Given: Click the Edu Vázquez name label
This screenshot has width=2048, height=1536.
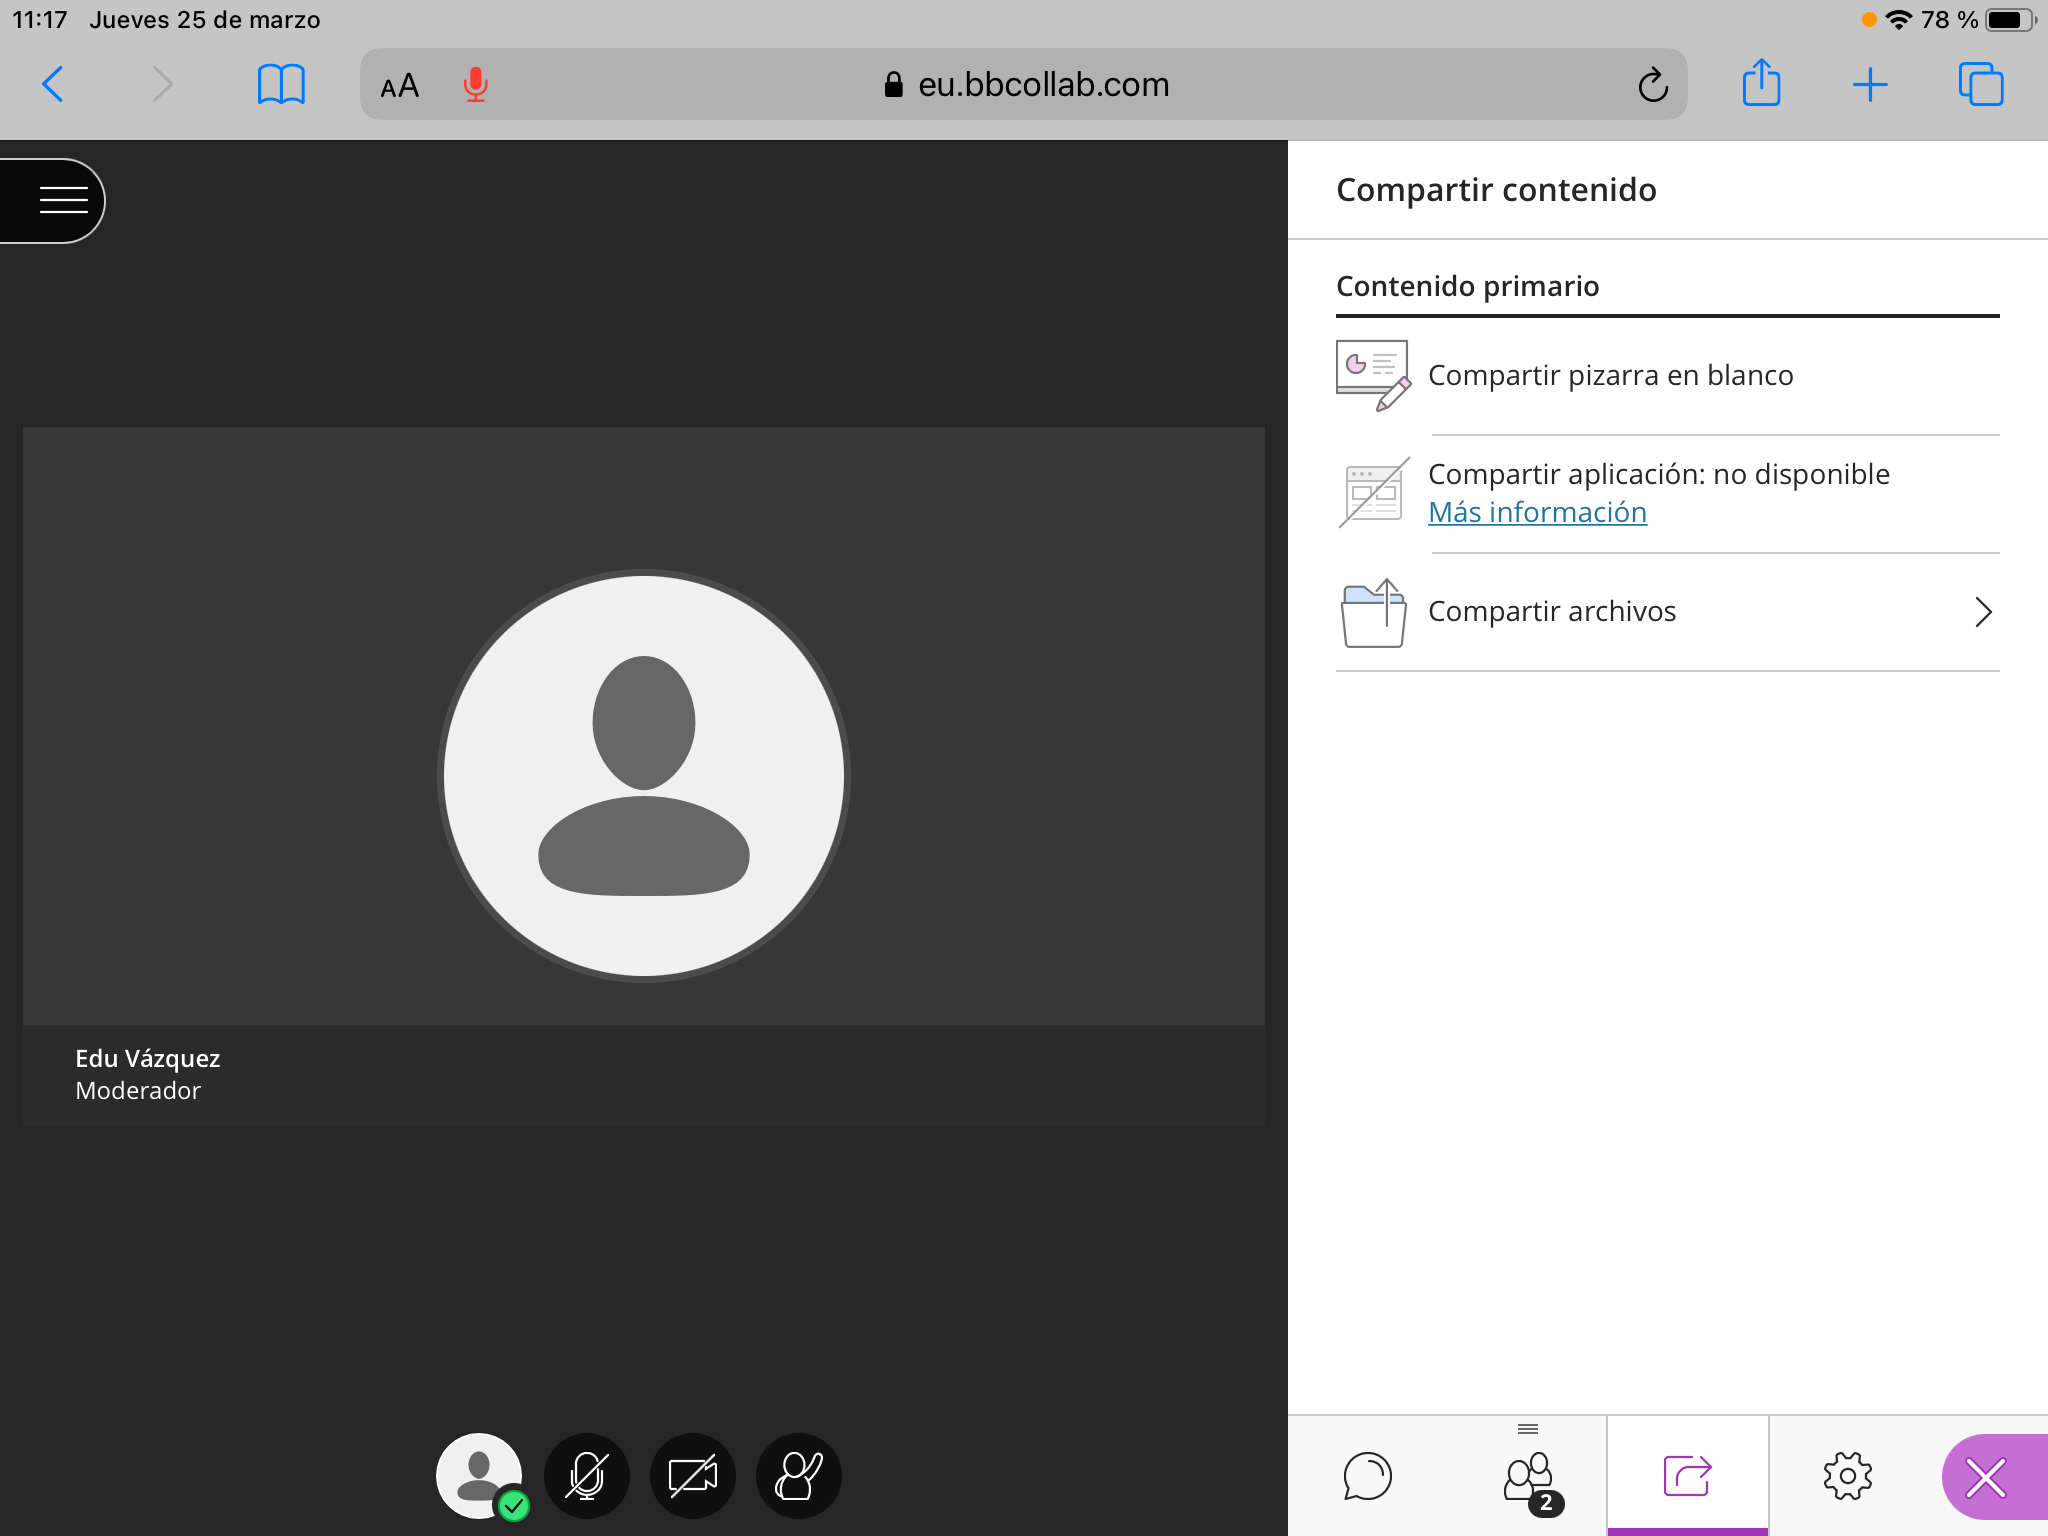Looking at the screenshot, I should coord(148,1059).
